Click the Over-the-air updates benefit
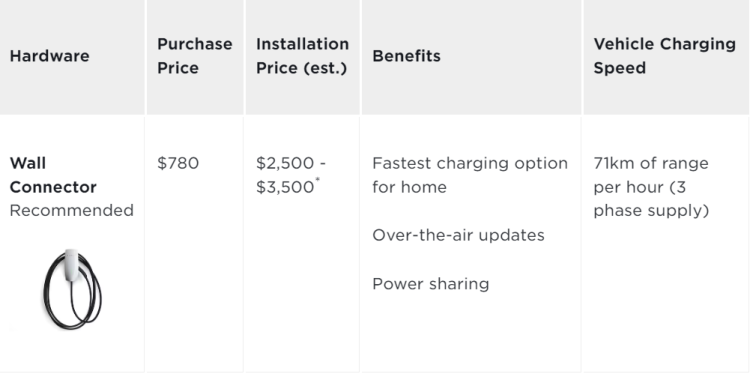 tap(458, 235)
